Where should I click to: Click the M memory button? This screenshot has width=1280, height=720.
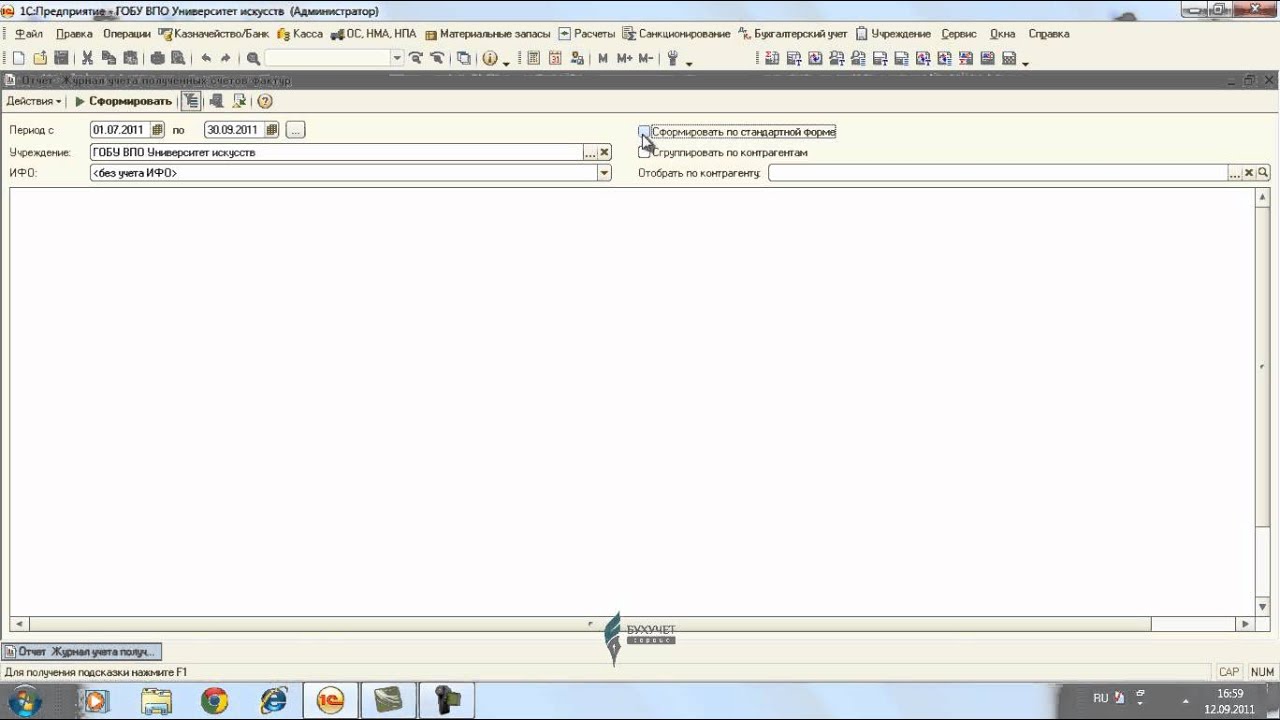point(603,59)
